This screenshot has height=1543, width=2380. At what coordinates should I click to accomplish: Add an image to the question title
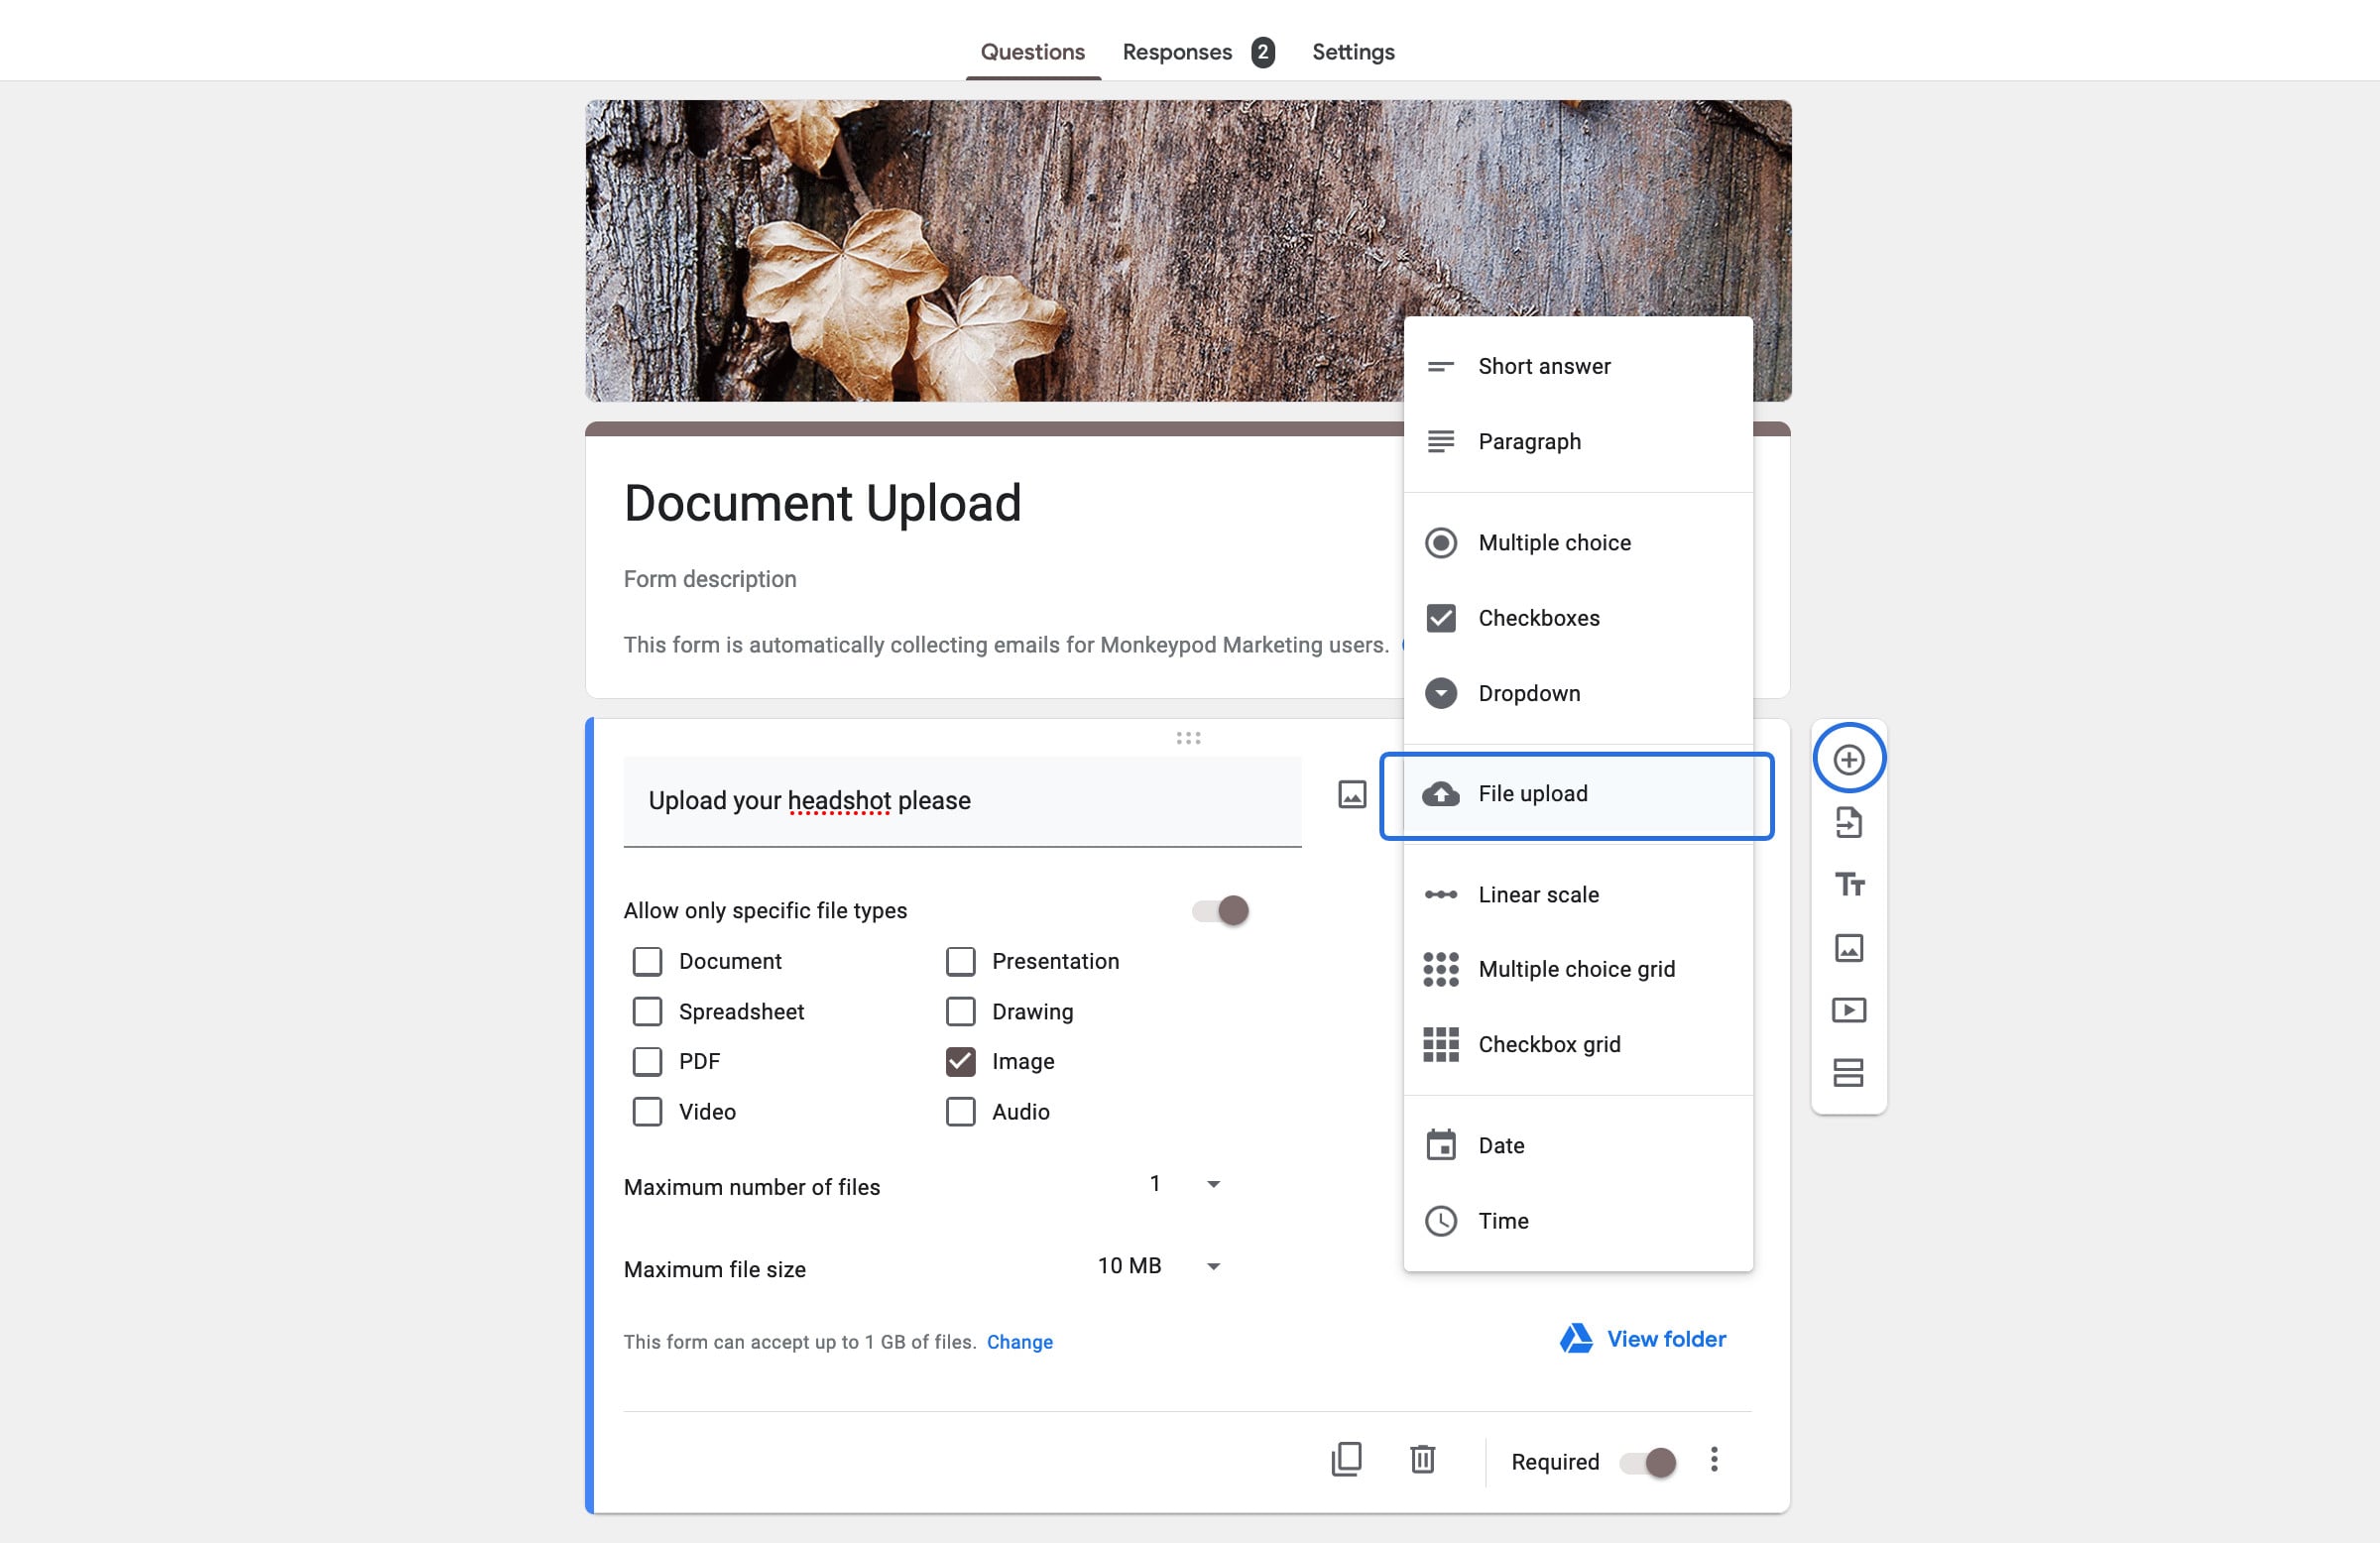(1351, 795)
